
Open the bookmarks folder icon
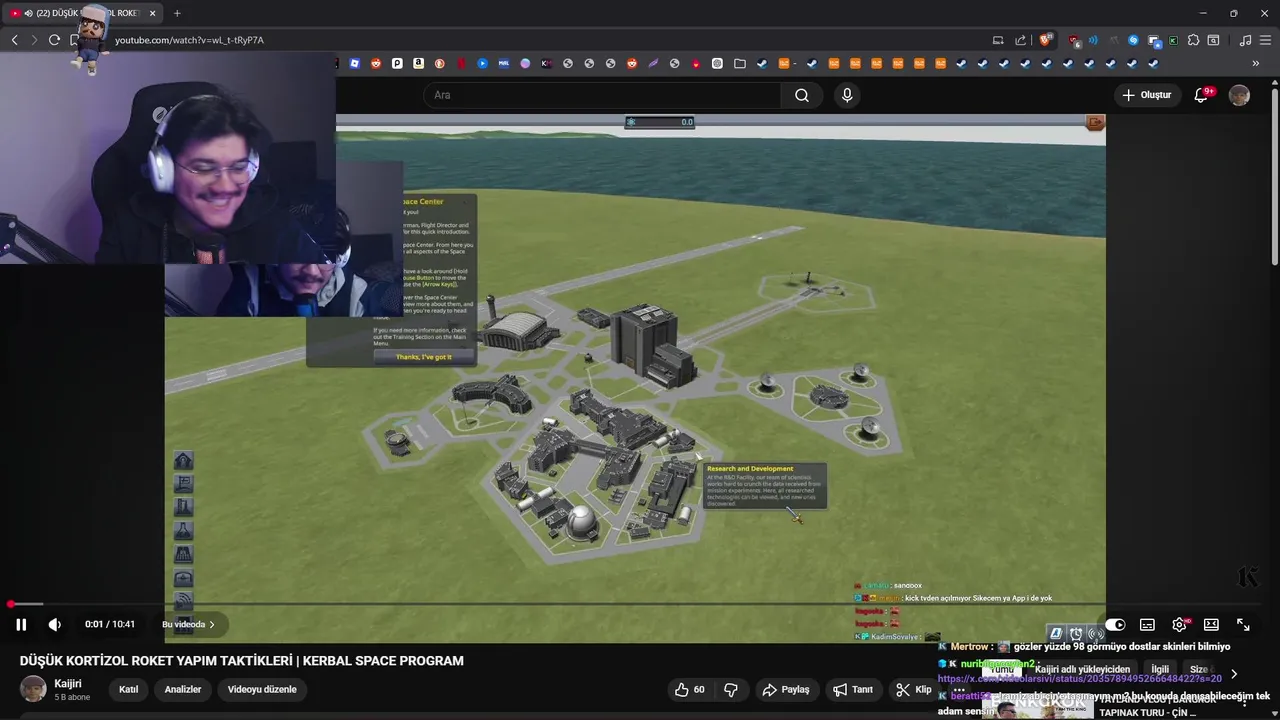[739, 63]
